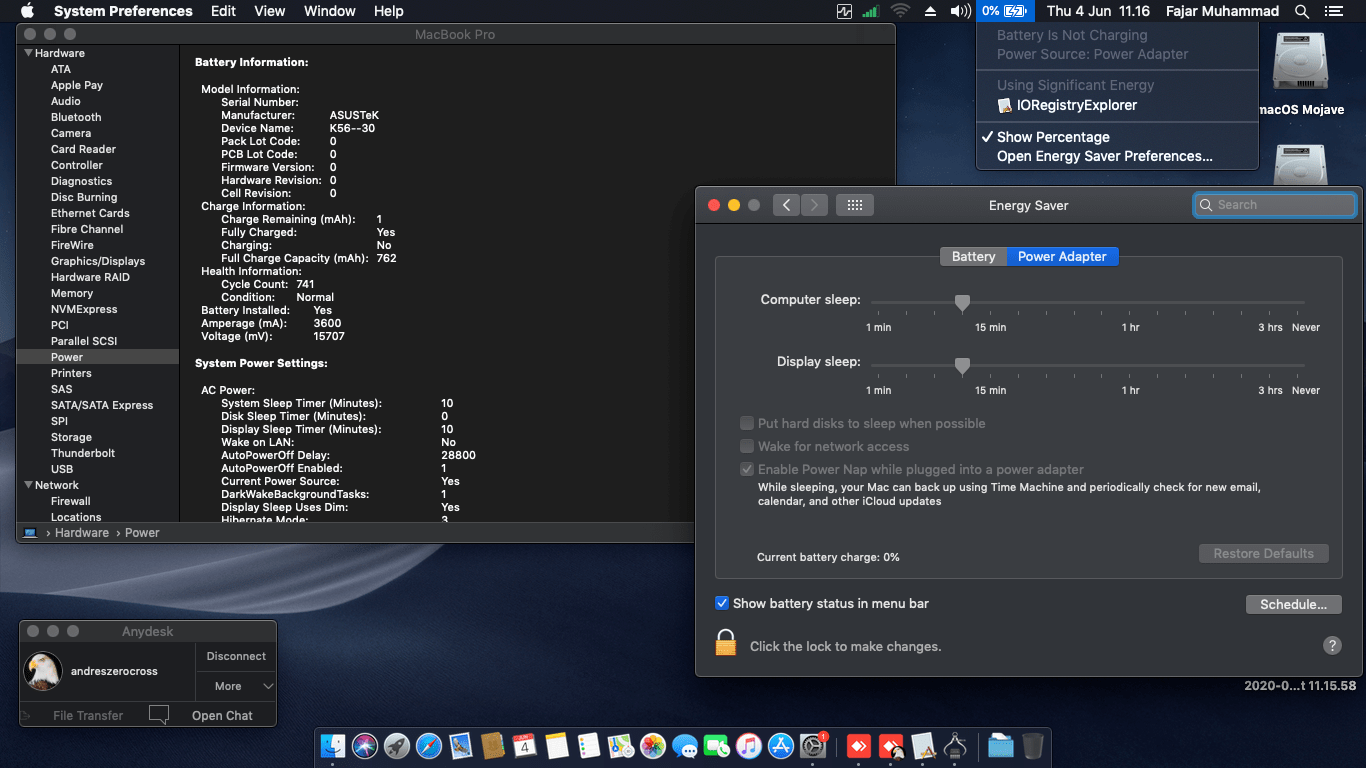Click the lock to make changes
Screen dimensions: 1366x768
[x=726, y=642]
